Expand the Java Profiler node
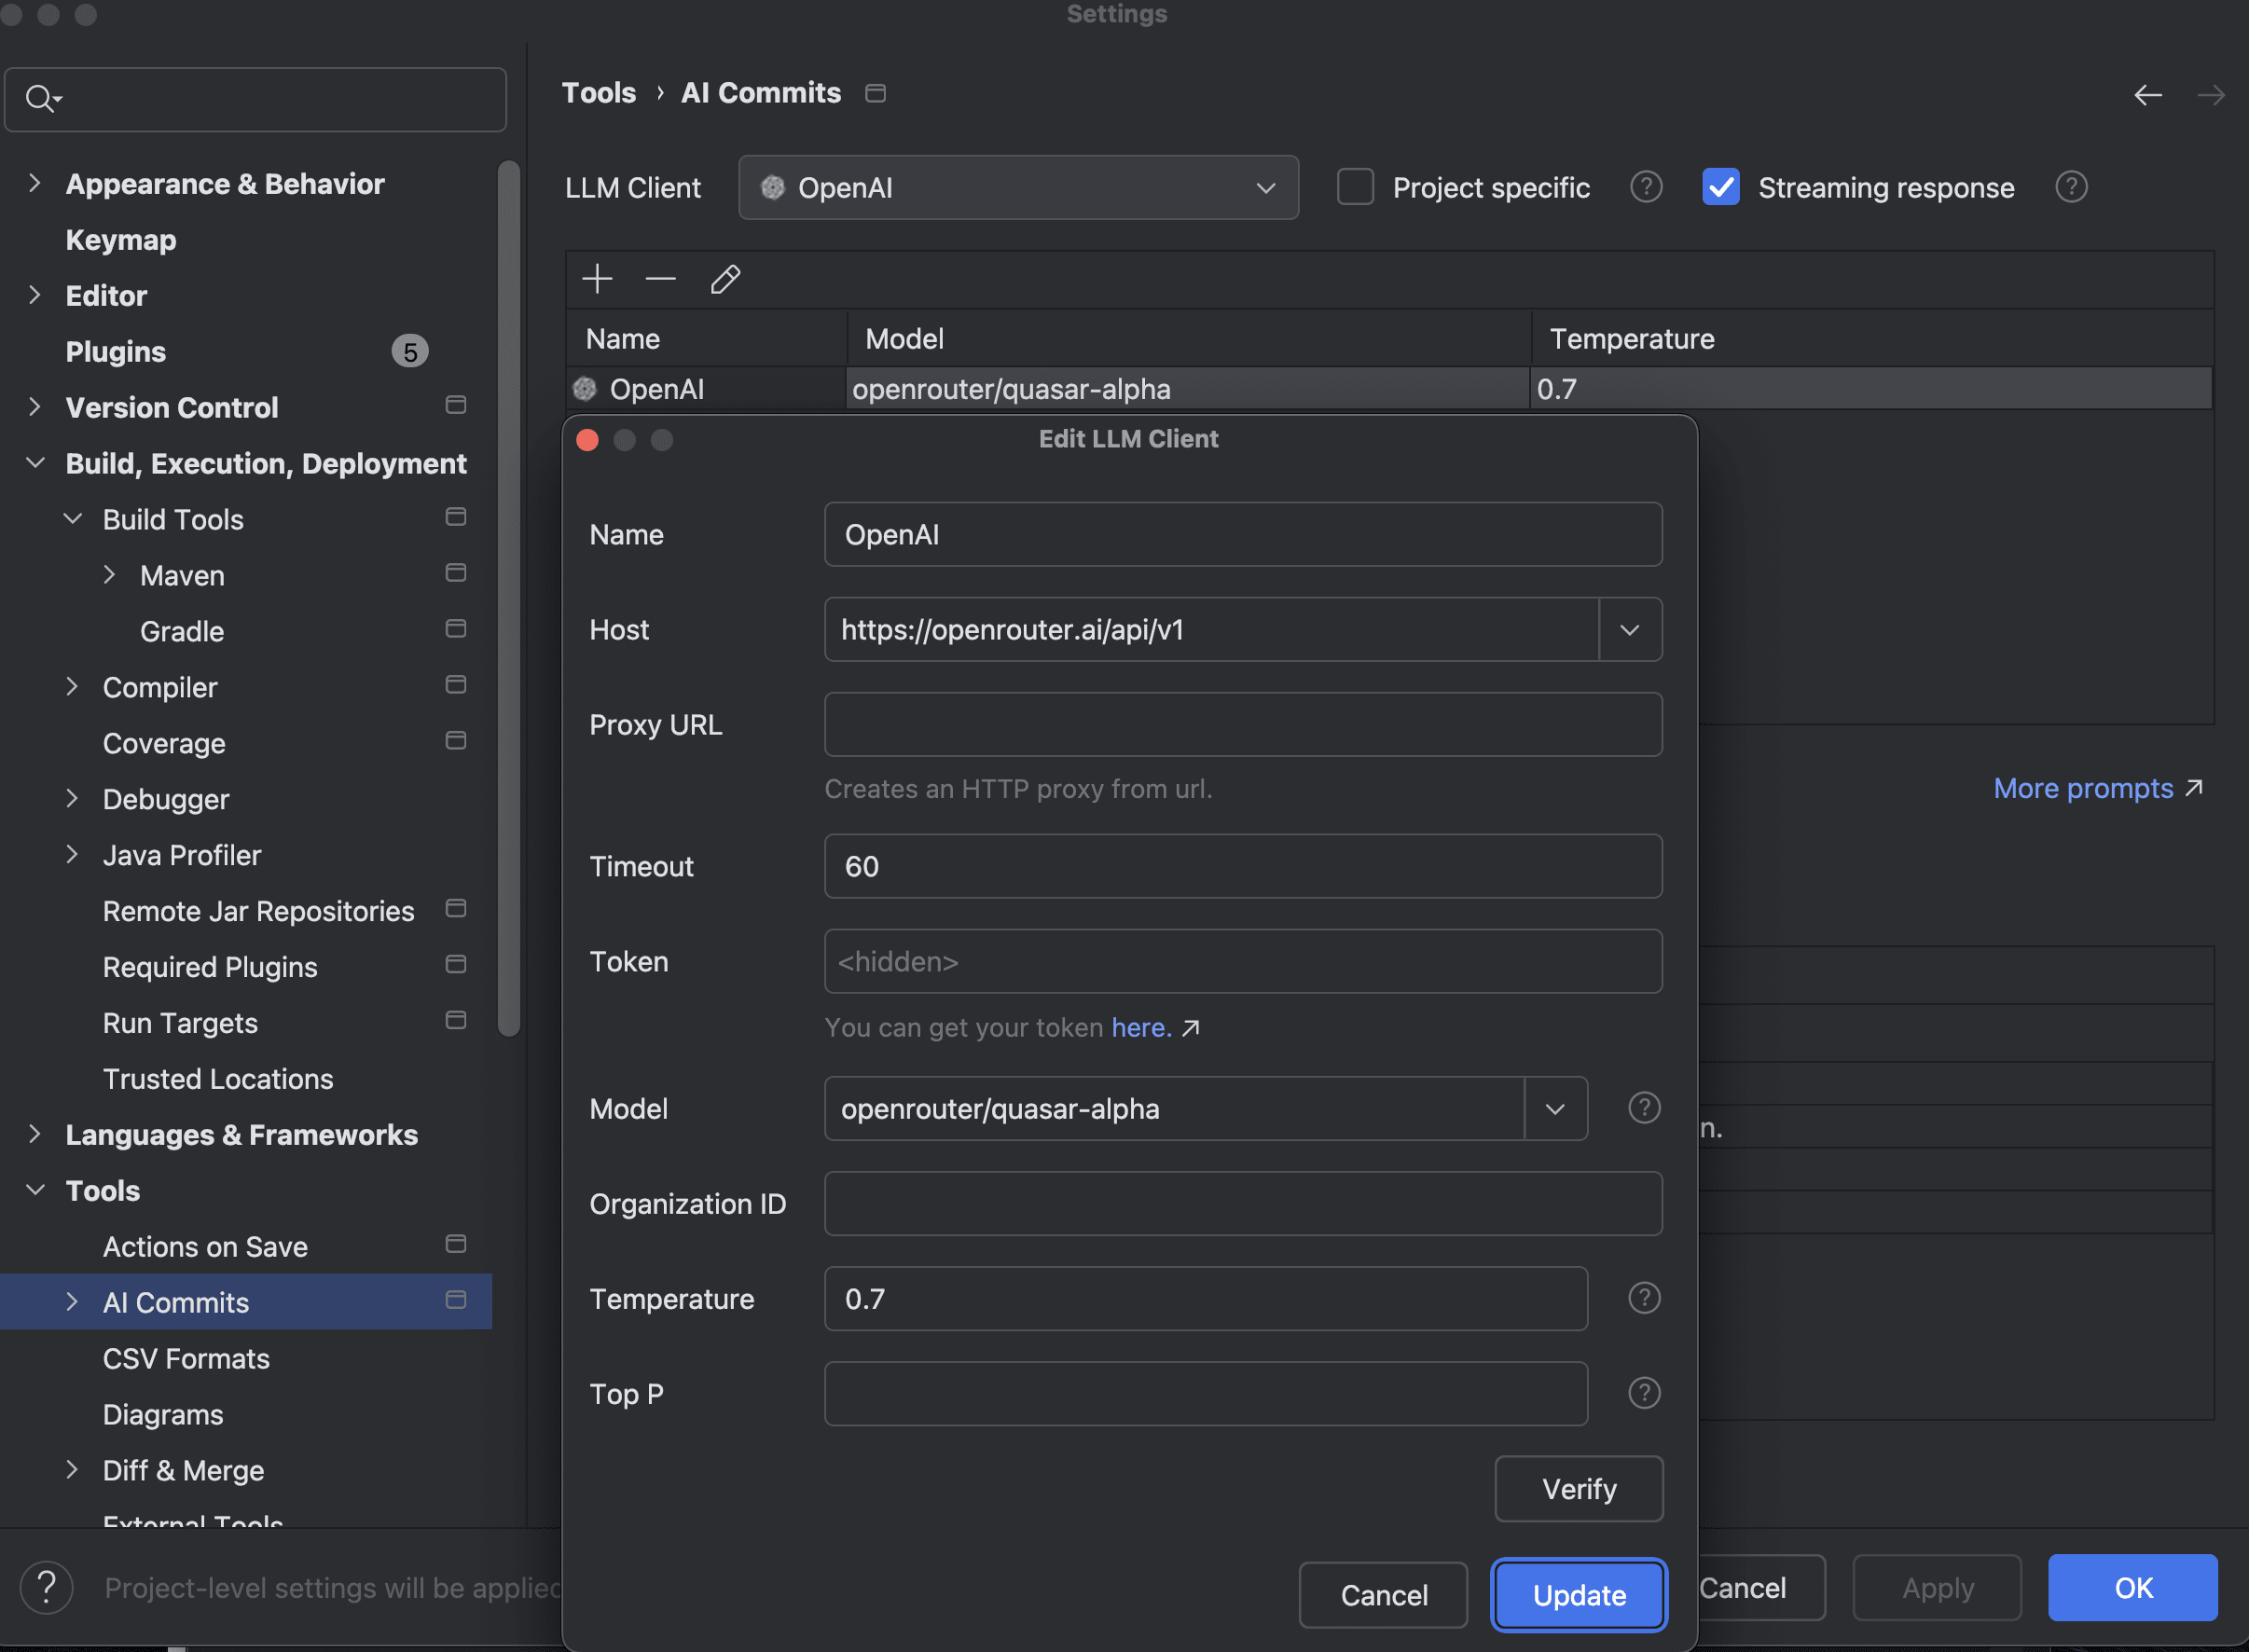The image size is (2249, 1652). click(x=72, y=855)
